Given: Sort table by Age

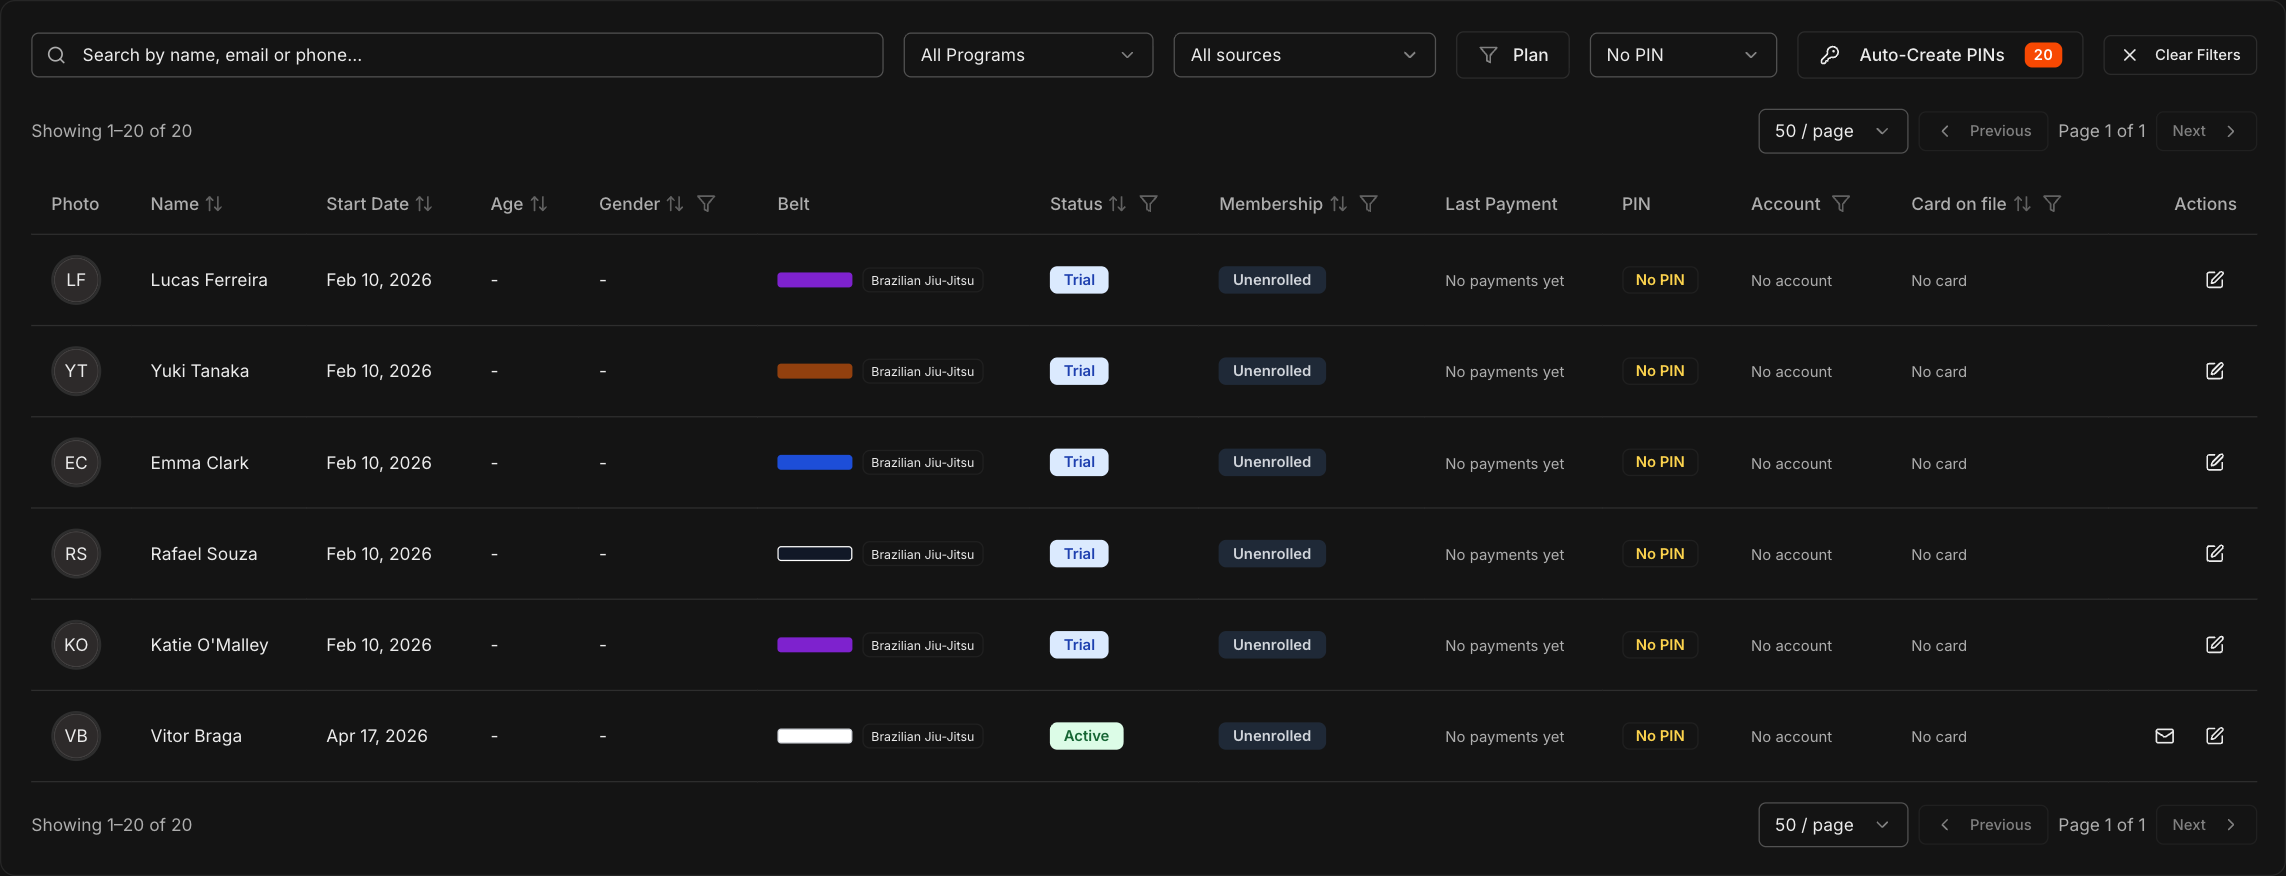Looking at the screenshot, I should 539,204.
